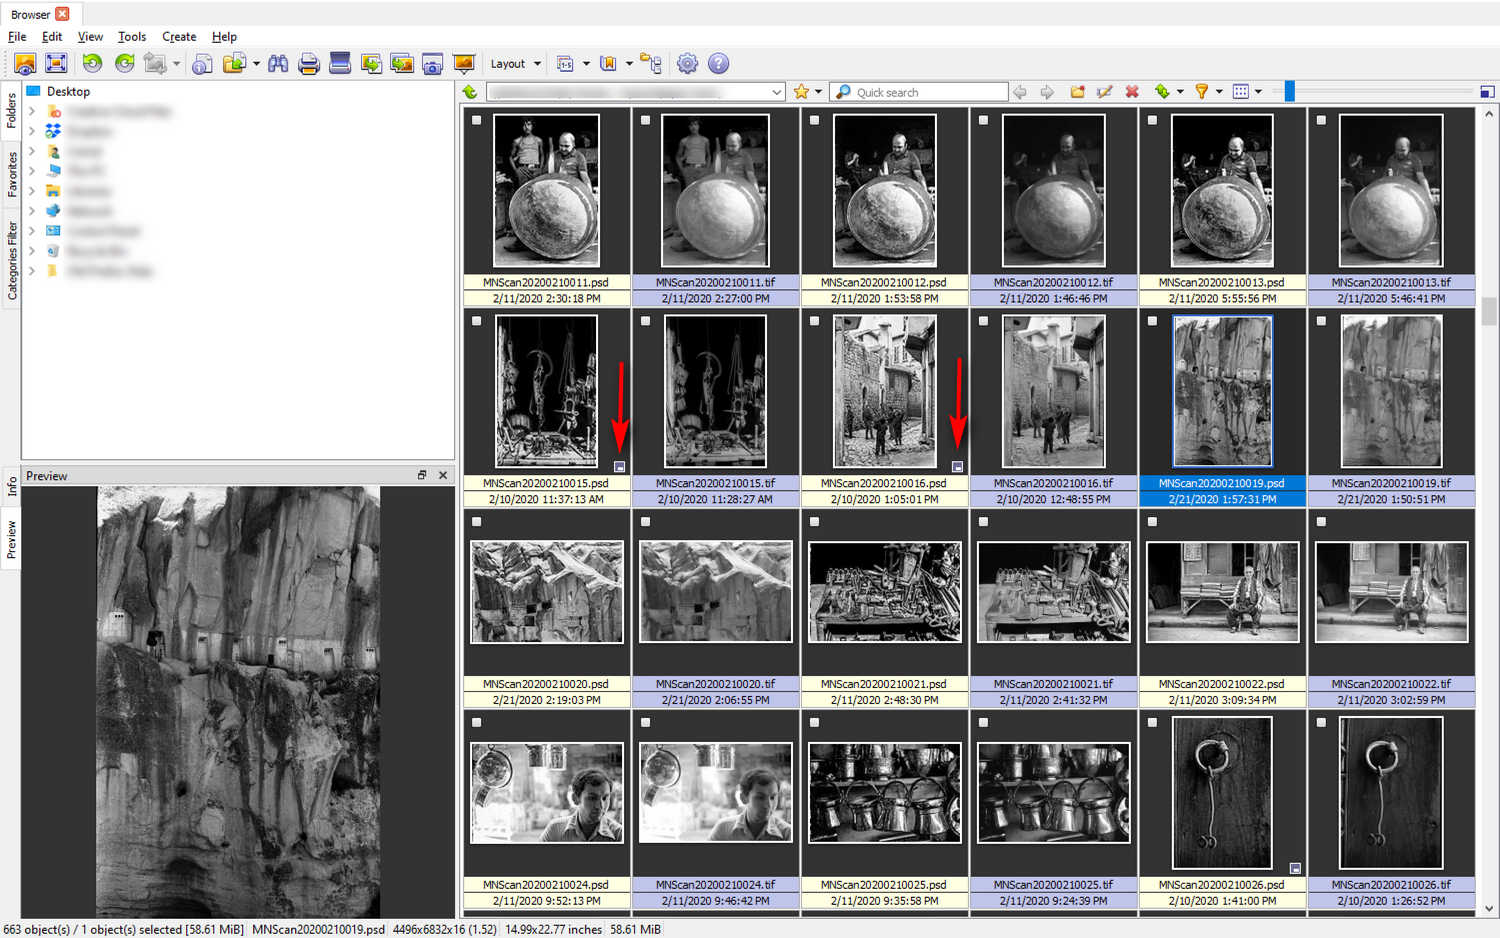Click the new folder icon

coord(1077,92)
